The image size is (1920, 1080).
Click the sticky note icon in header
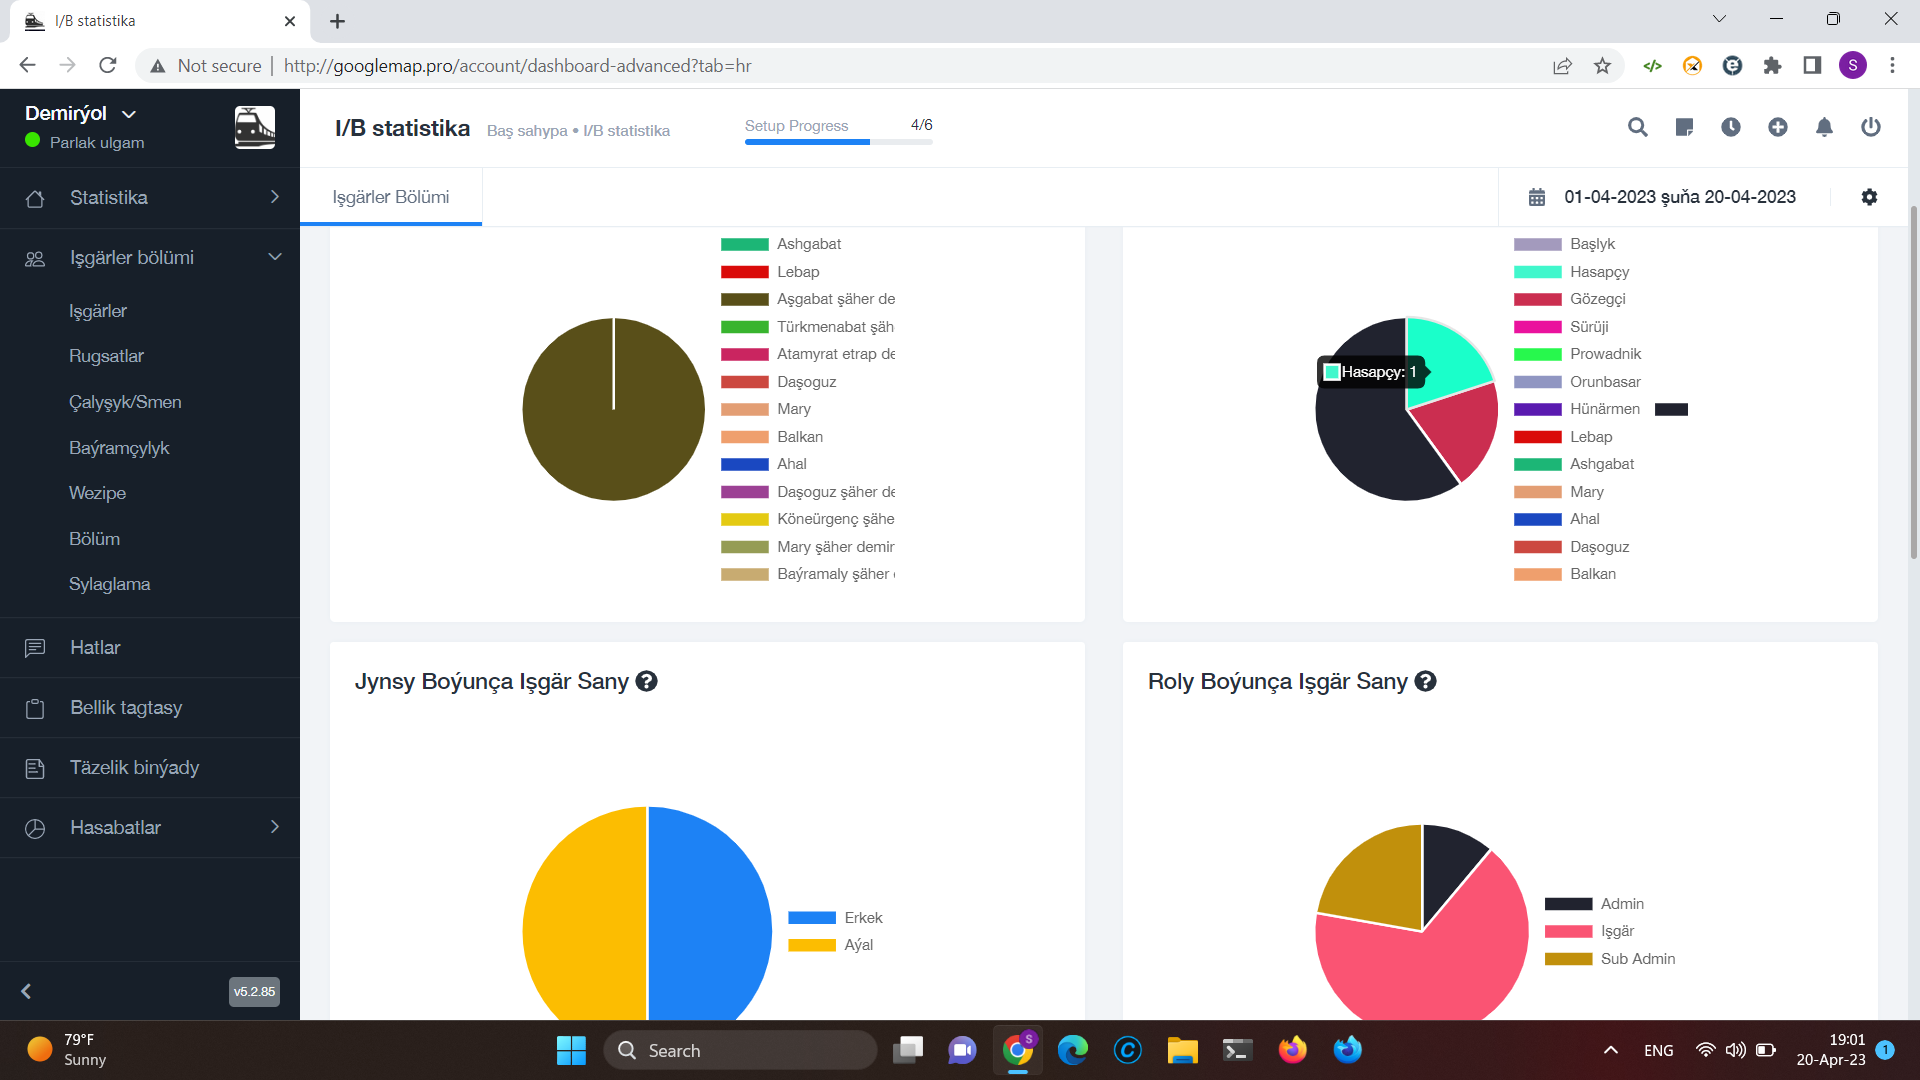click(x=1684, y=127)
